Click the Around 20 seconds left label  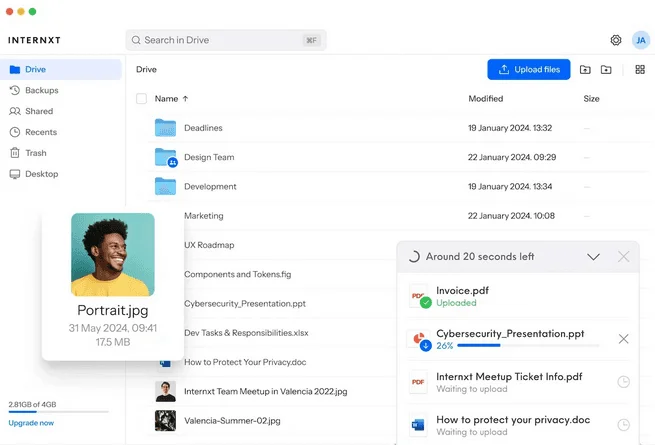[x=480, y=257]
